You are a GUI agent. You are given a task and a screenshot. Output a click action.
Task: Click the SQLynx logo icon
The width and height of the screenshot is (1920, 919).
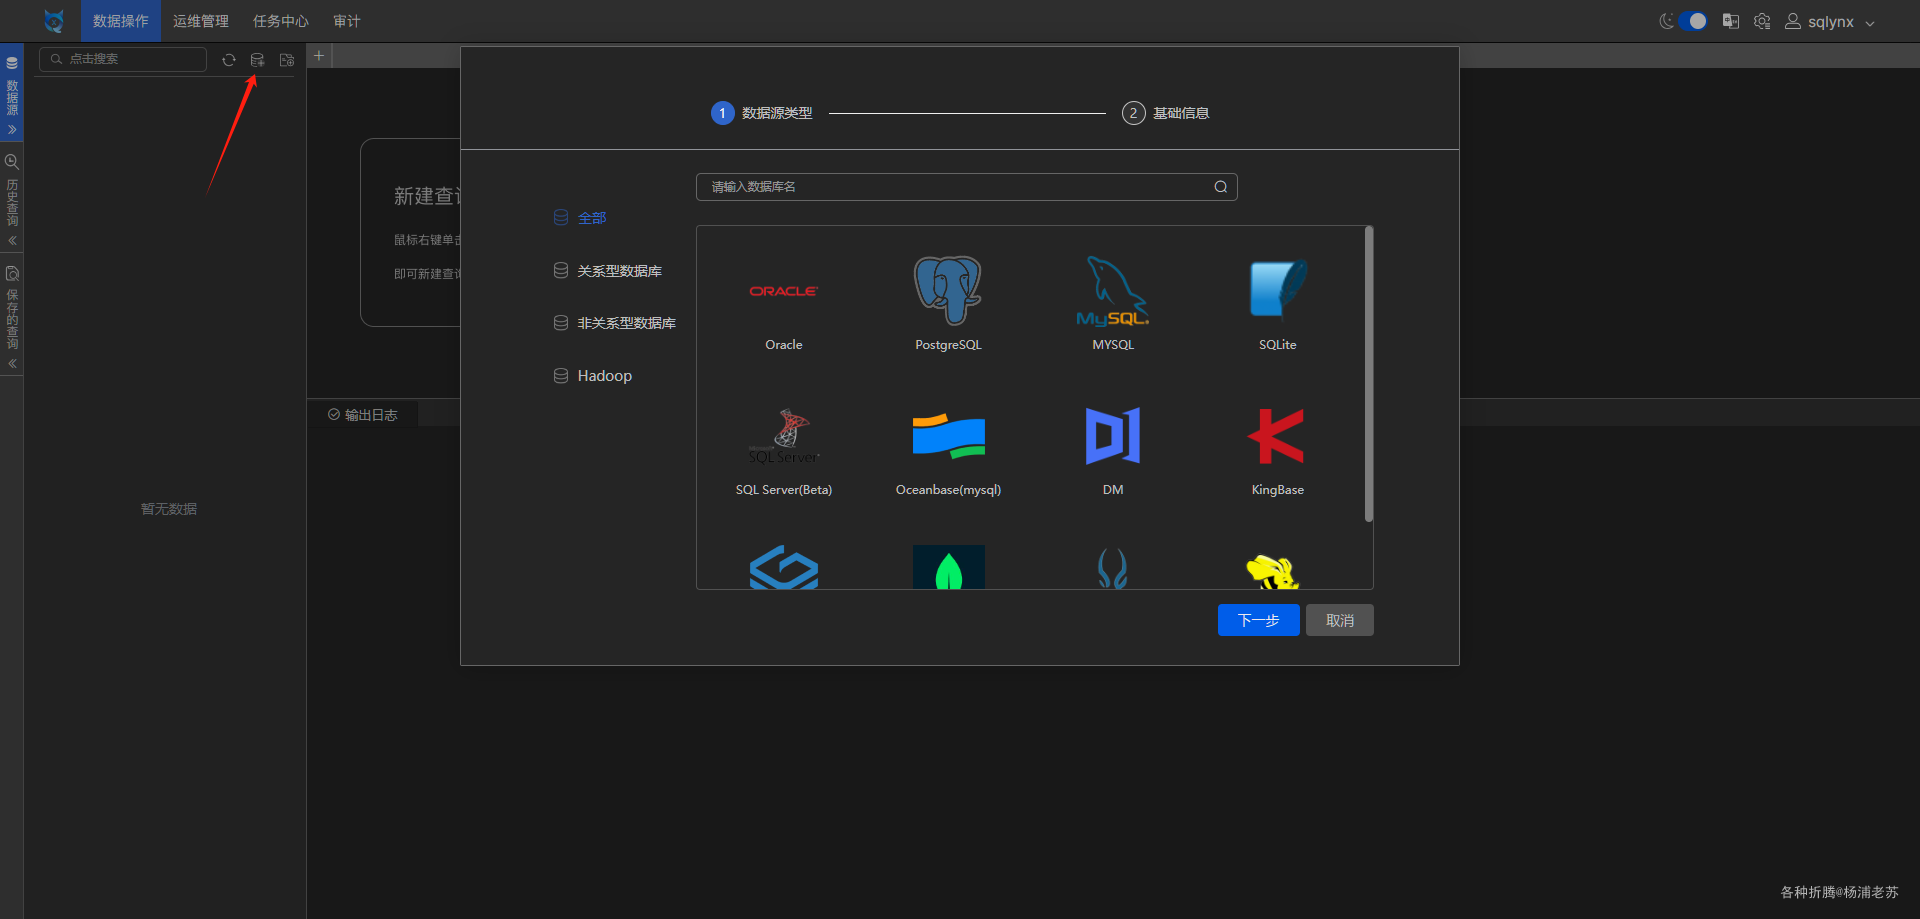pyautogui.click(x=54, y=21)
